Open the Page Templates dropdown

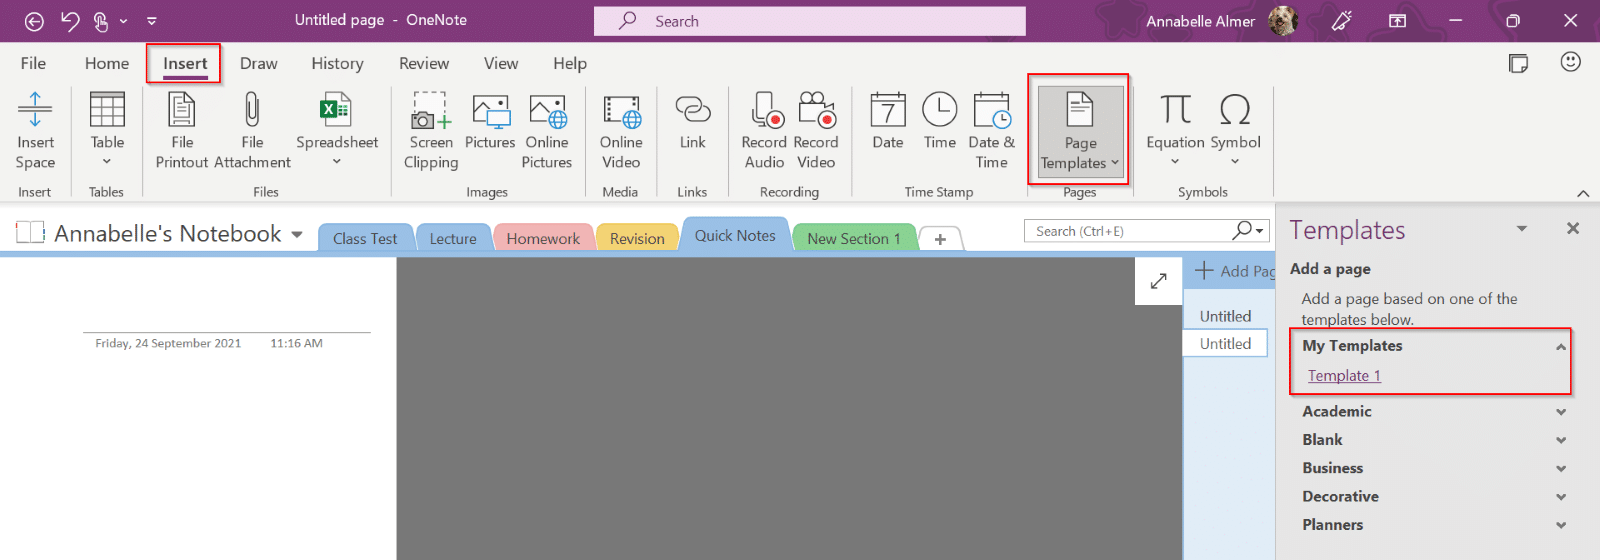tap(1080, 131)
